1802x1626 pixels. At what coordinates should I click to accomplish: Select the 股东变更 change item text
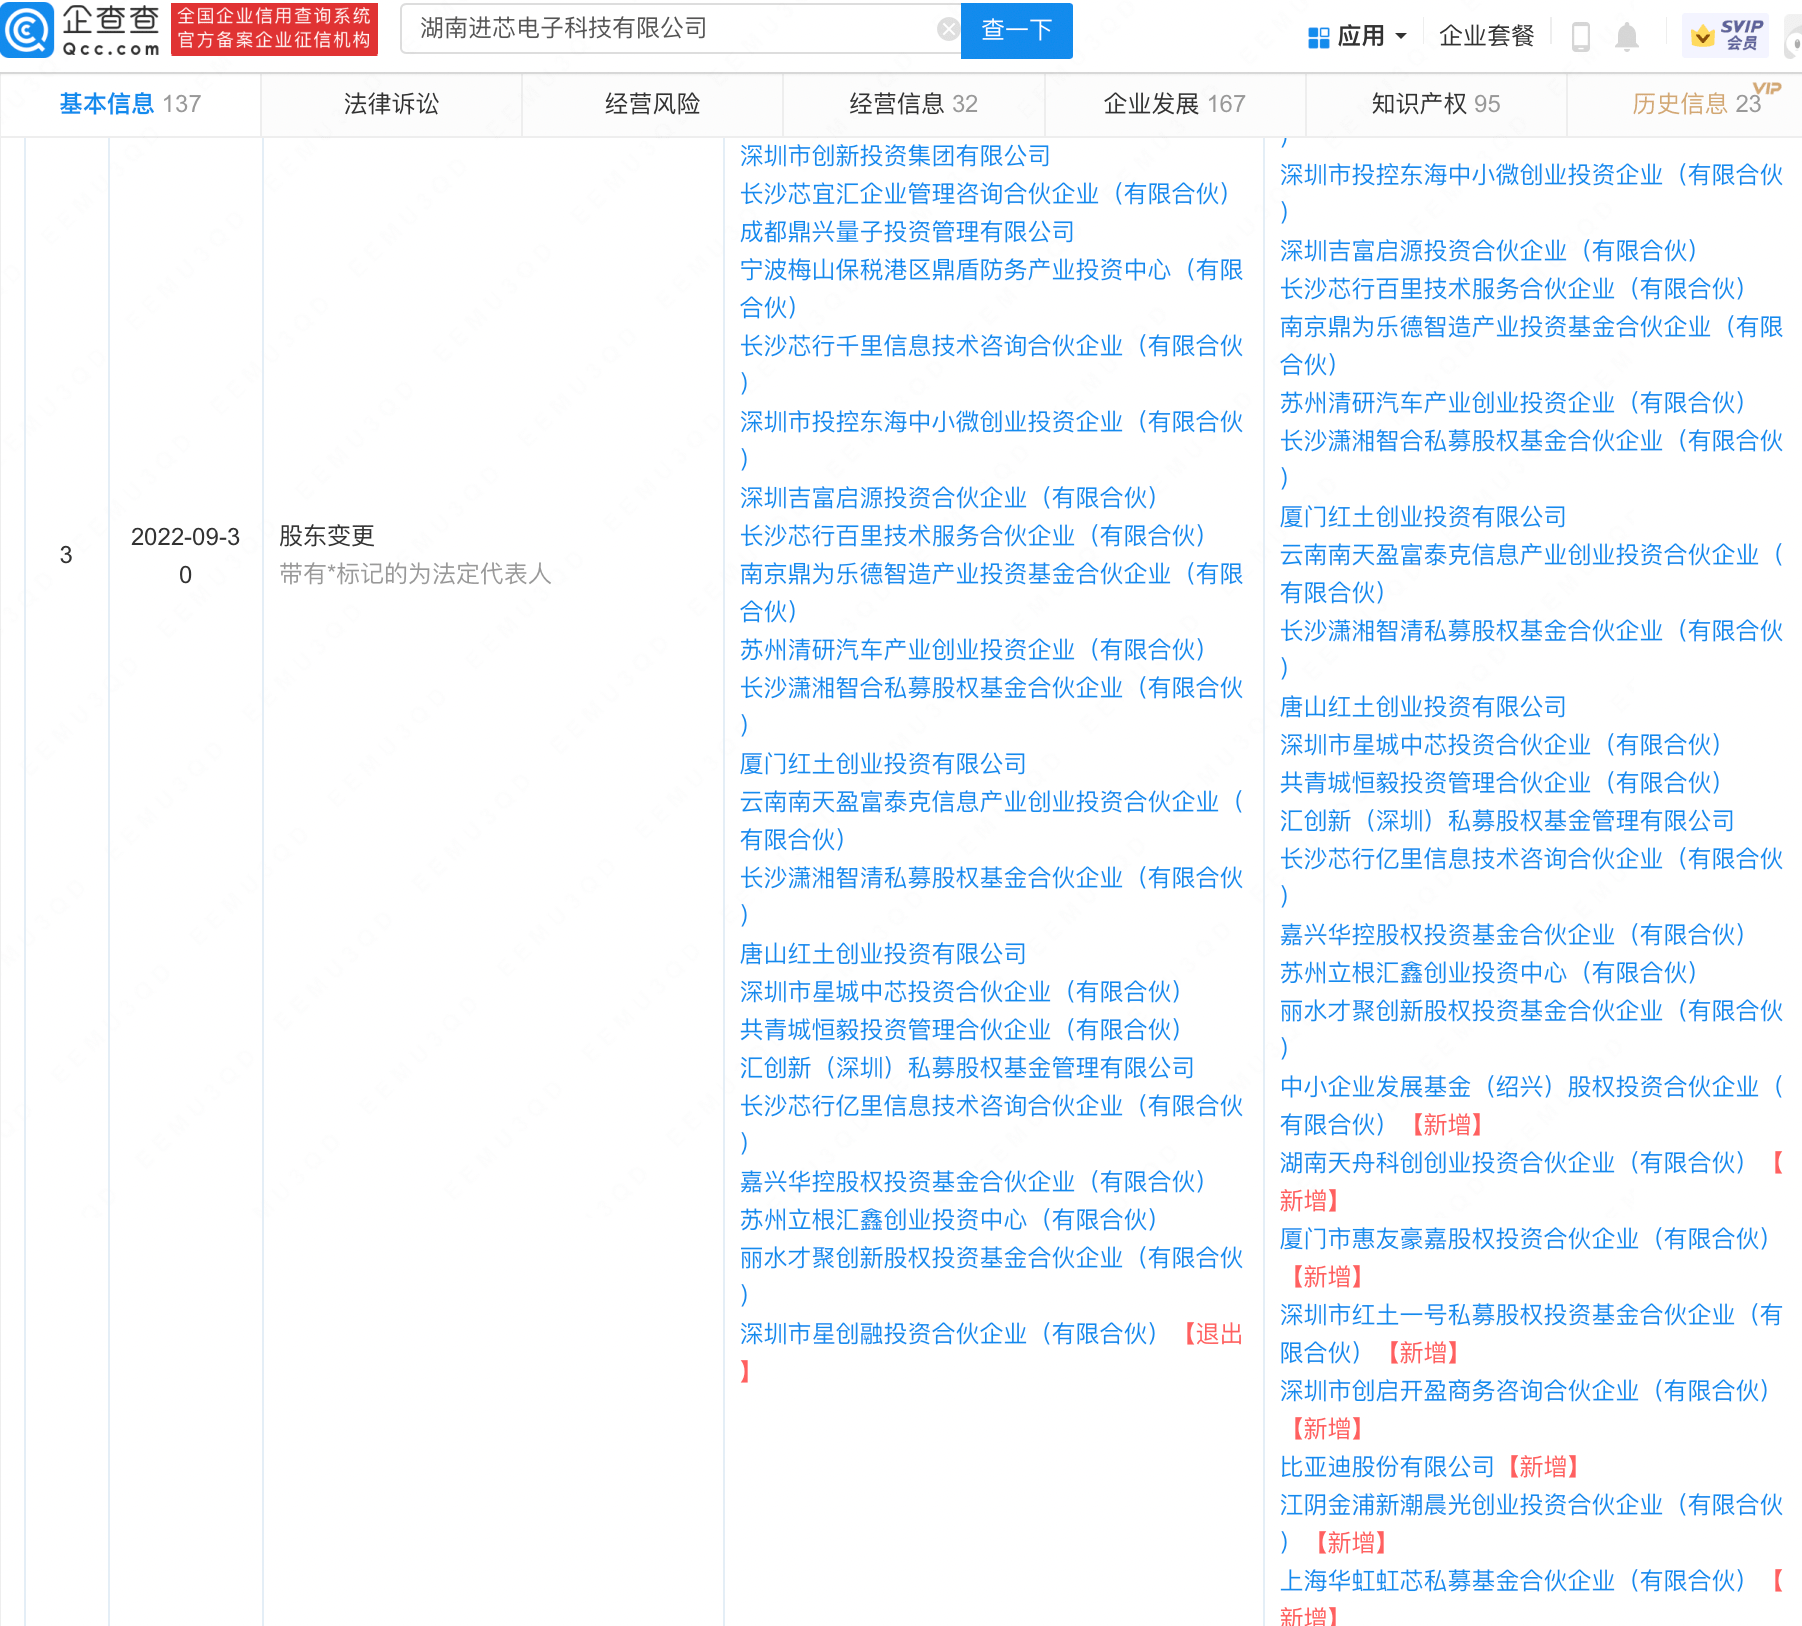click(x=327, y=536)
